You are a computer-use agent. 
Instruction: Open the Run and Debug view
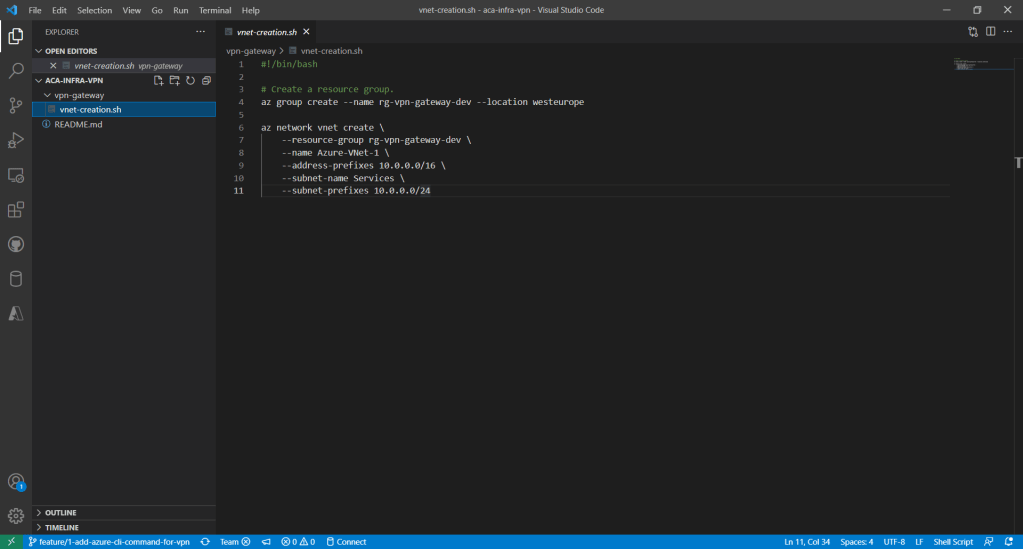click(16, 140)
